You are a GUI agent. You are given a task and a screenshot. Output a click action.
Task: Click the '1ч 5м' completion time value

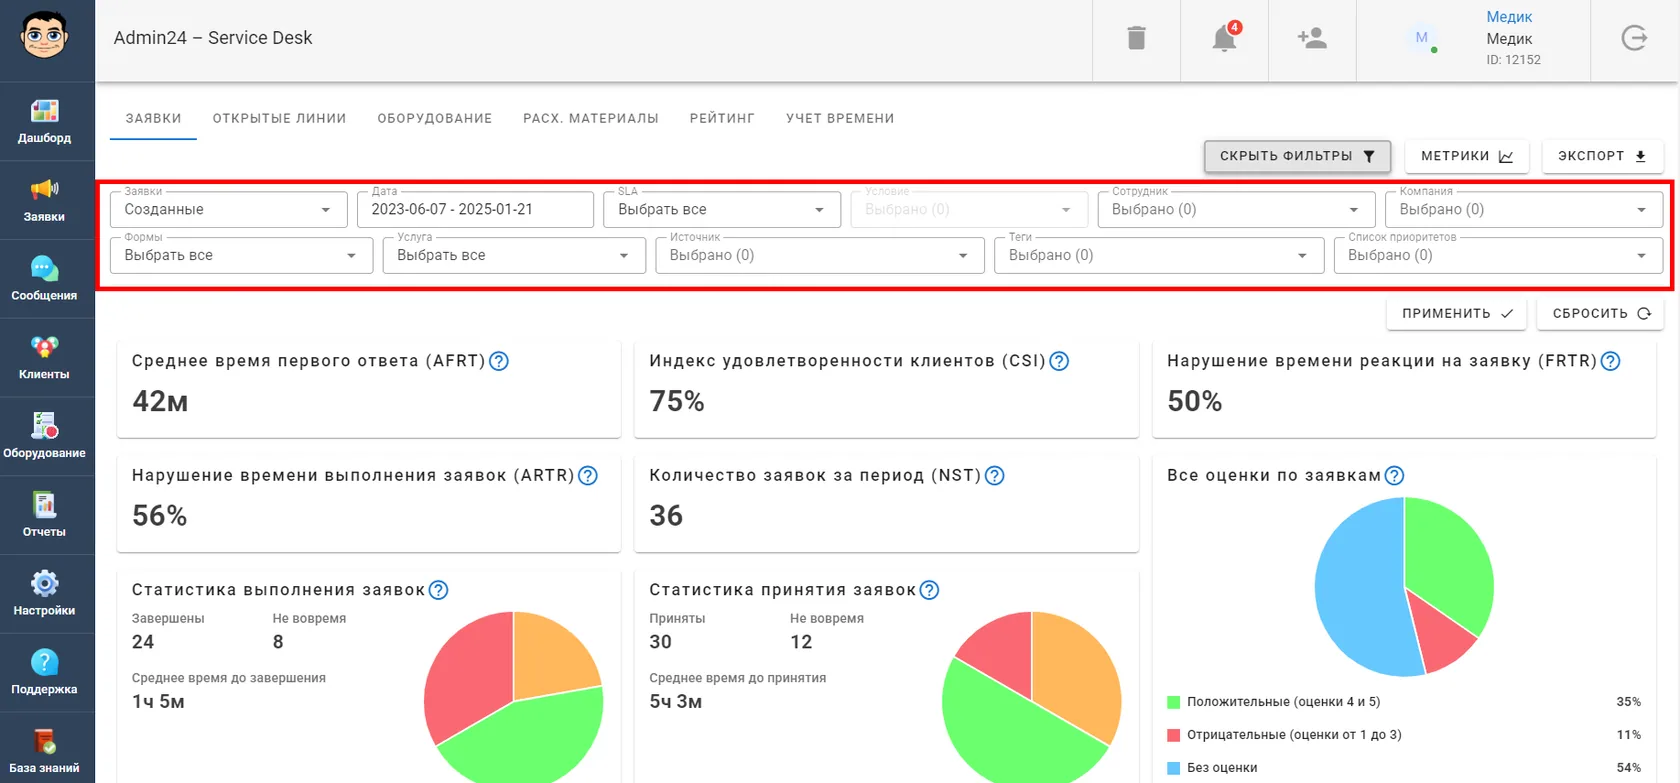coord(158,702)
